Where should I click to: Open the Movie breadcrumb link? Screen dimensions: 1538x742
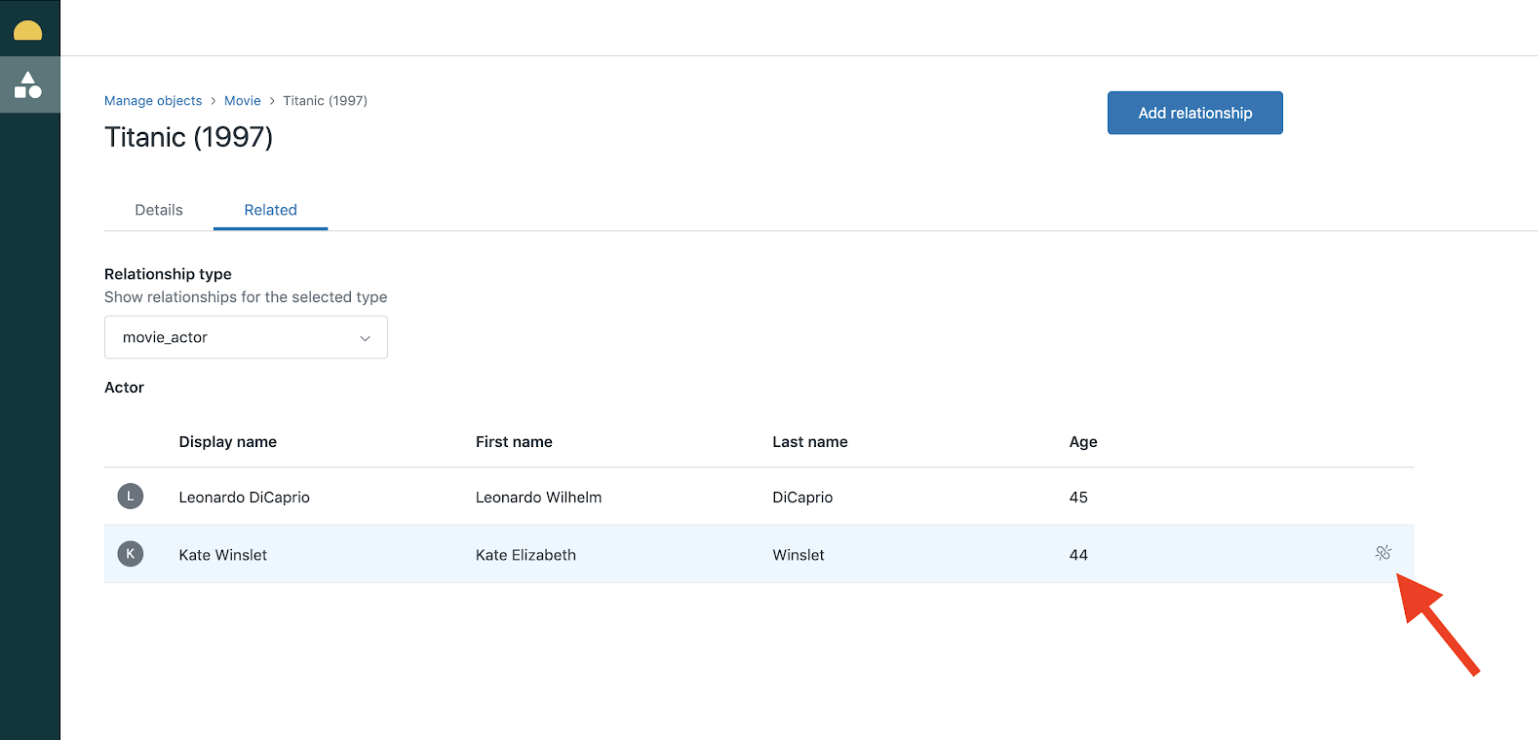pyautogui.click(x=242, y=101)
